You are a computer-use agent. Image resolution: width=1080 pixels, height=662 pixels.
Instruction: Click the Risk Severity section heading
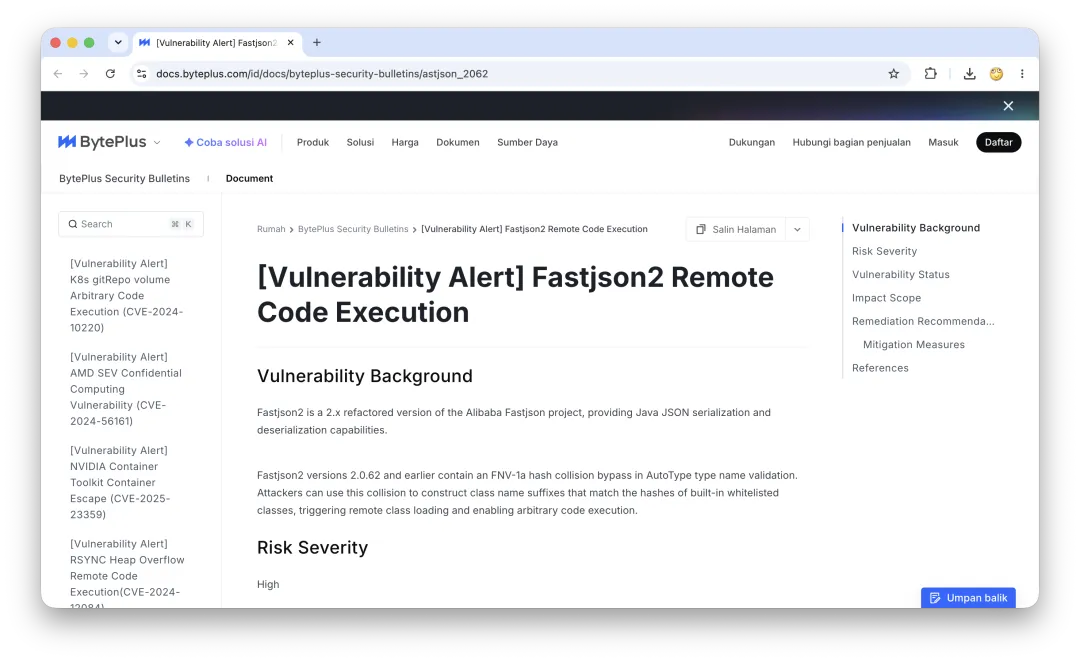[313, 548]
